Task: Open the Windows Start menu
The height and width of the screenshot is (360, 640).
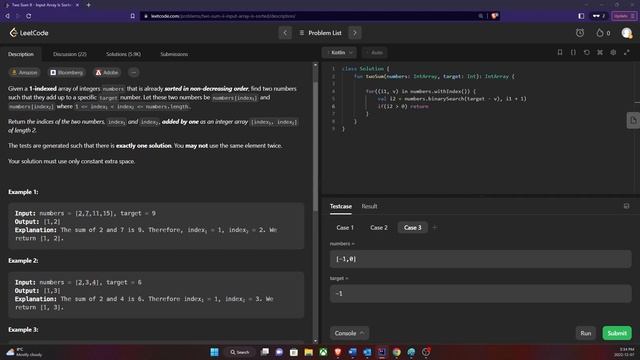Action: [x=214, y=352]
